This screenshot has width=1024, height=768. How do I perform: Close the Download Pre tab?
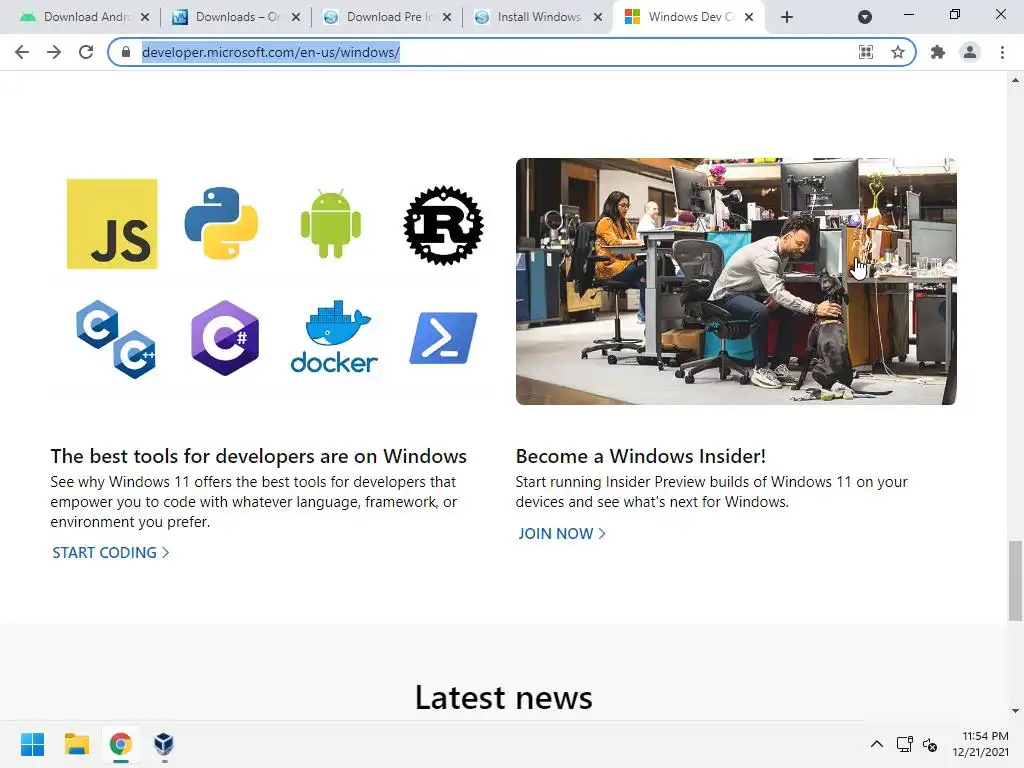tap(447, 17)
